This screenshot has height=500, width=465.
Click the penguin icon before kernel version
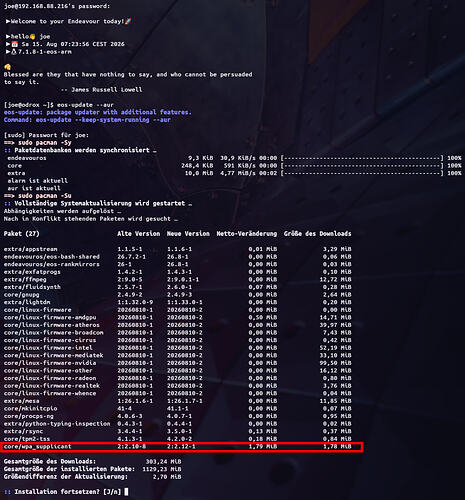pos(14,52)
